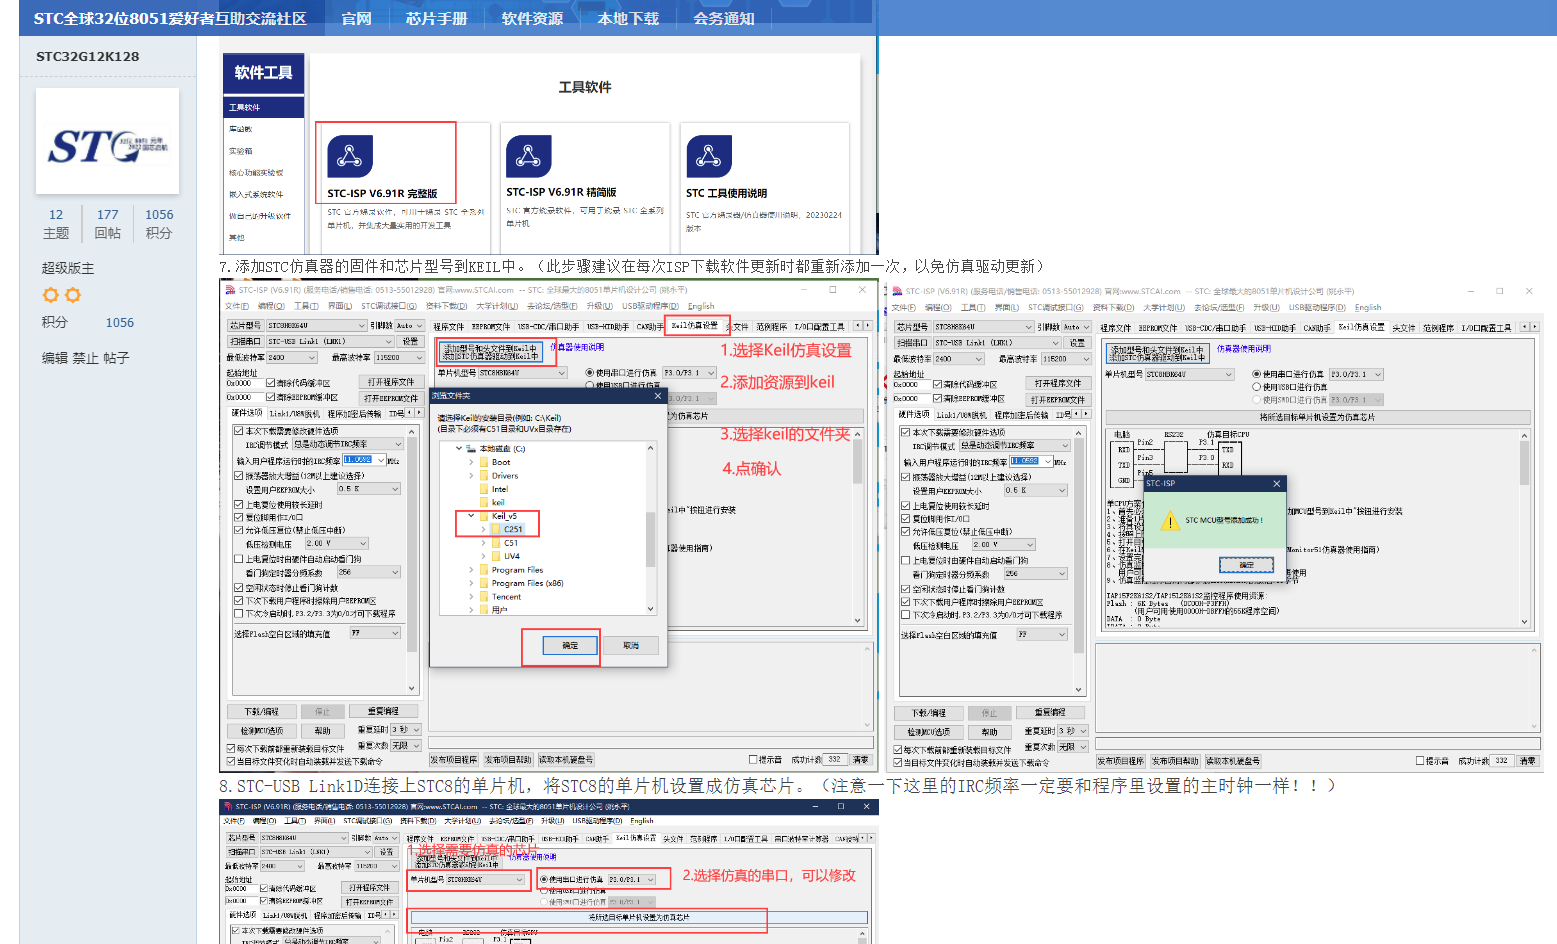Open IRC调节模式 dropdown (folder-dialog window)

pos(348,444)
